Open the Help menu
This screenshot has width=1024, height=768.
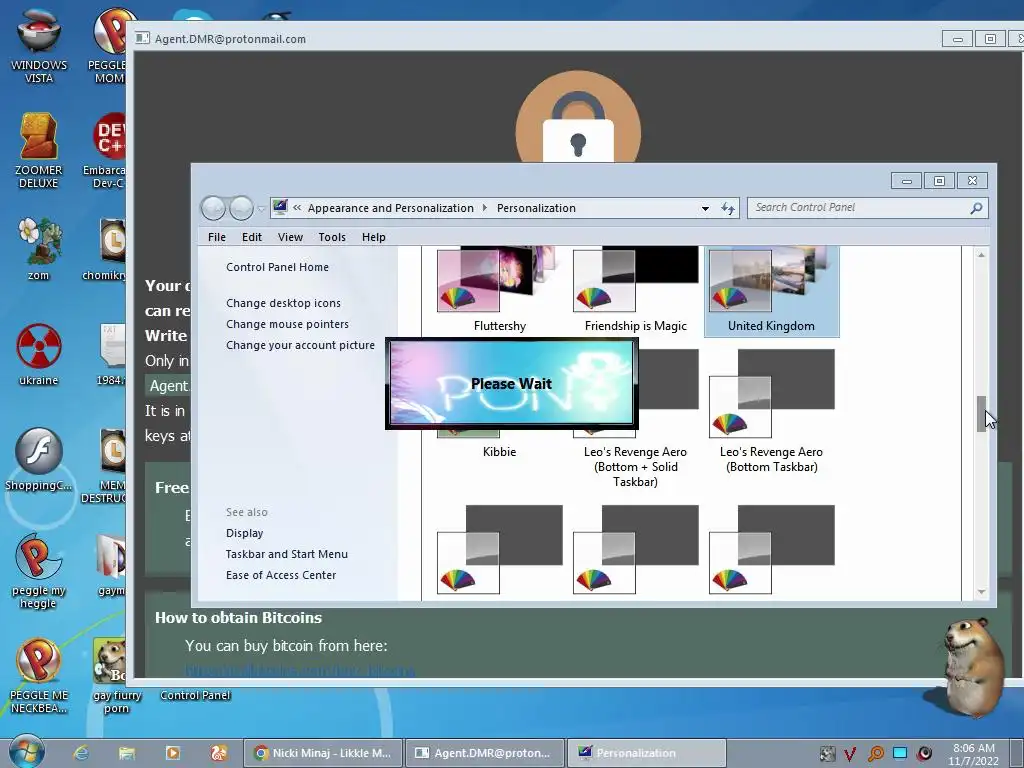(x=374, y=237)
